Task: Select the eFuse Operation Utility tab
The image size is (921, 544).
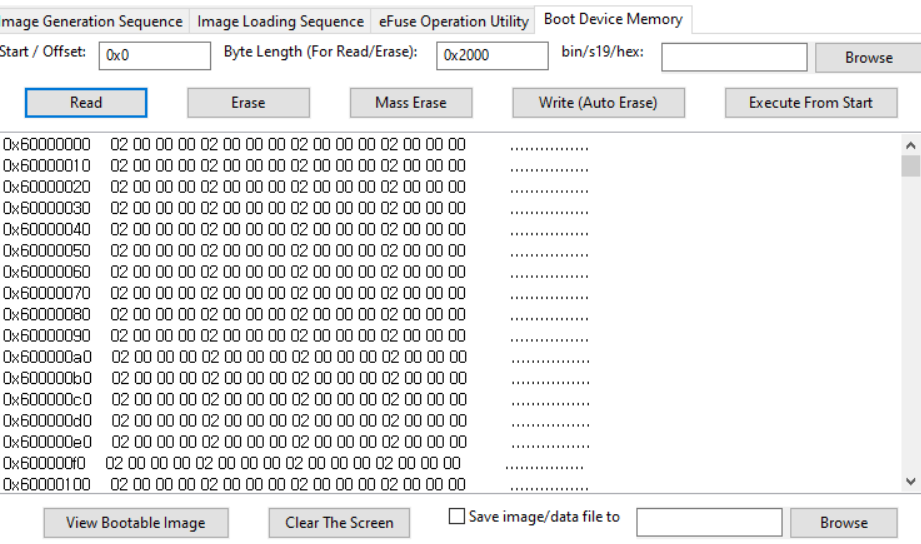Action: (453, 21)
